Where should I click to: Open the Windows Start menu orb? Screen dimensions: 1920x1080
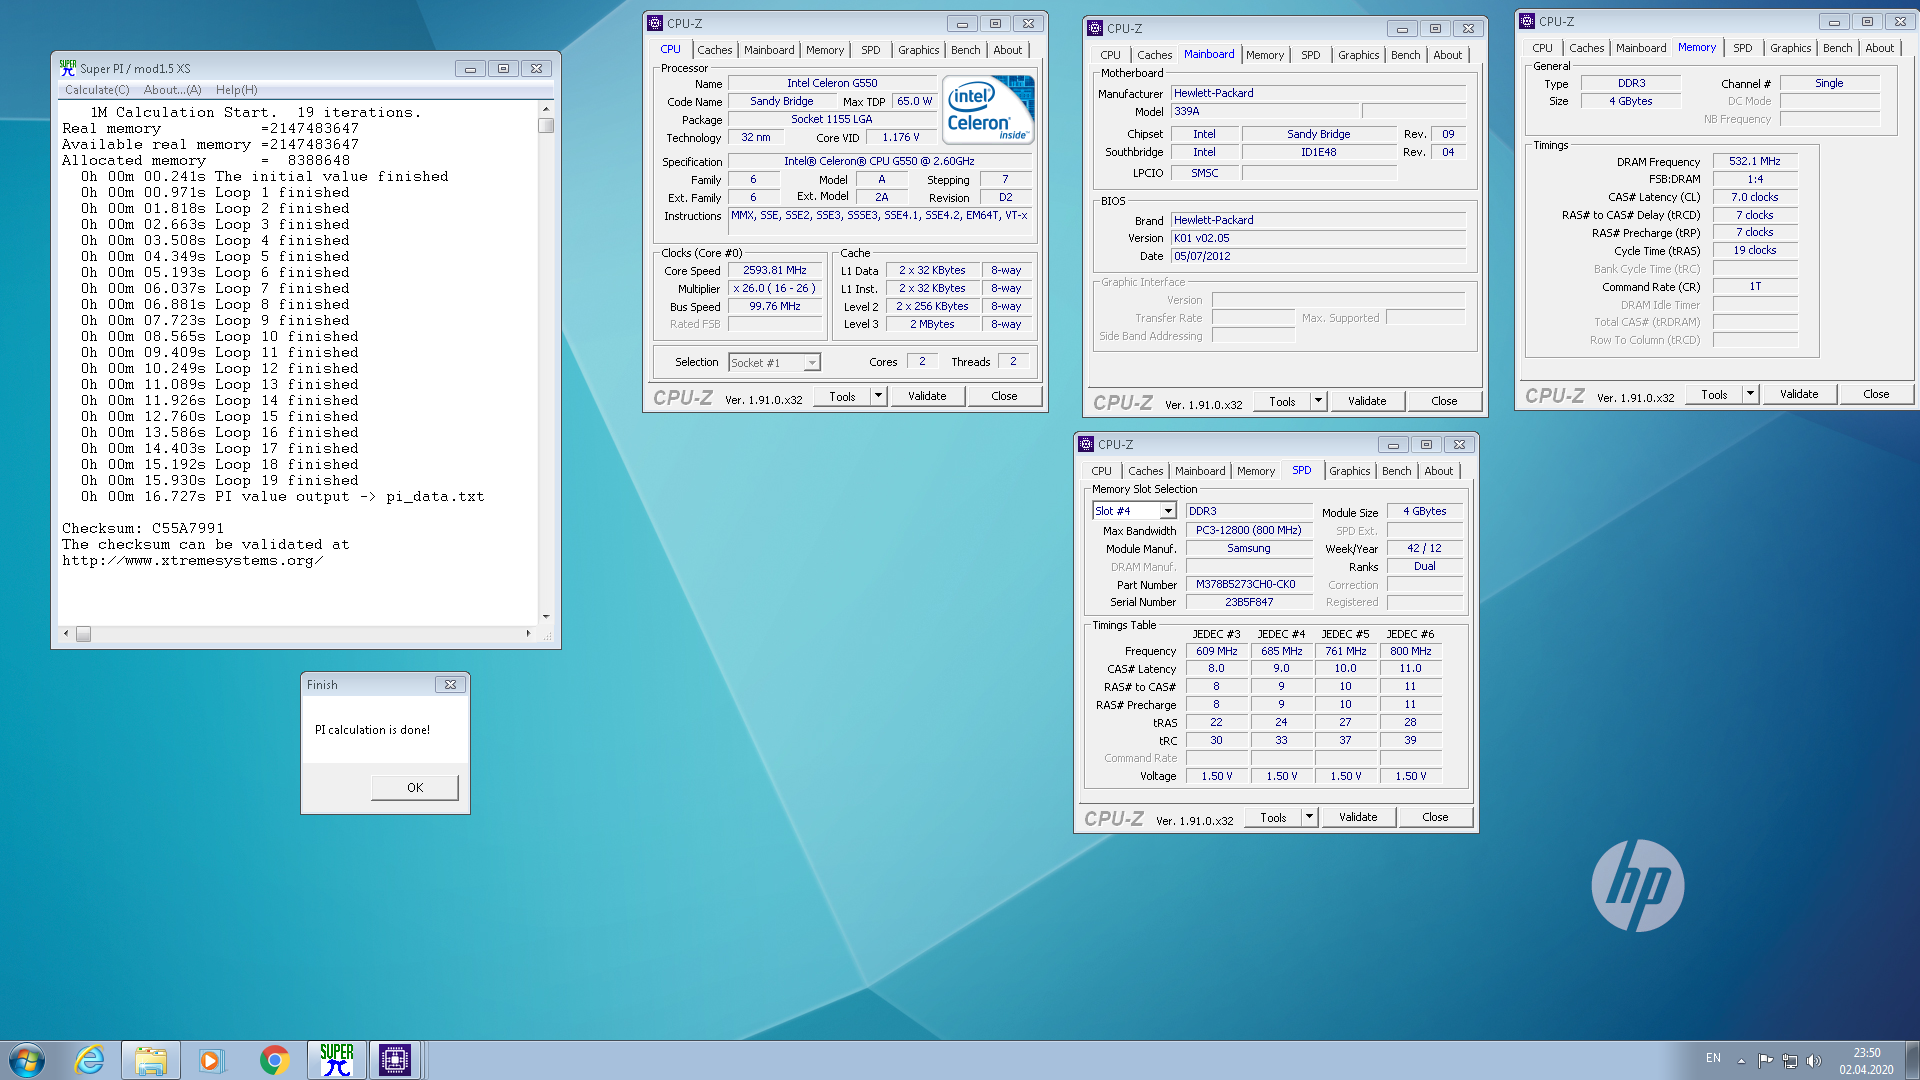coord(27,1060)
